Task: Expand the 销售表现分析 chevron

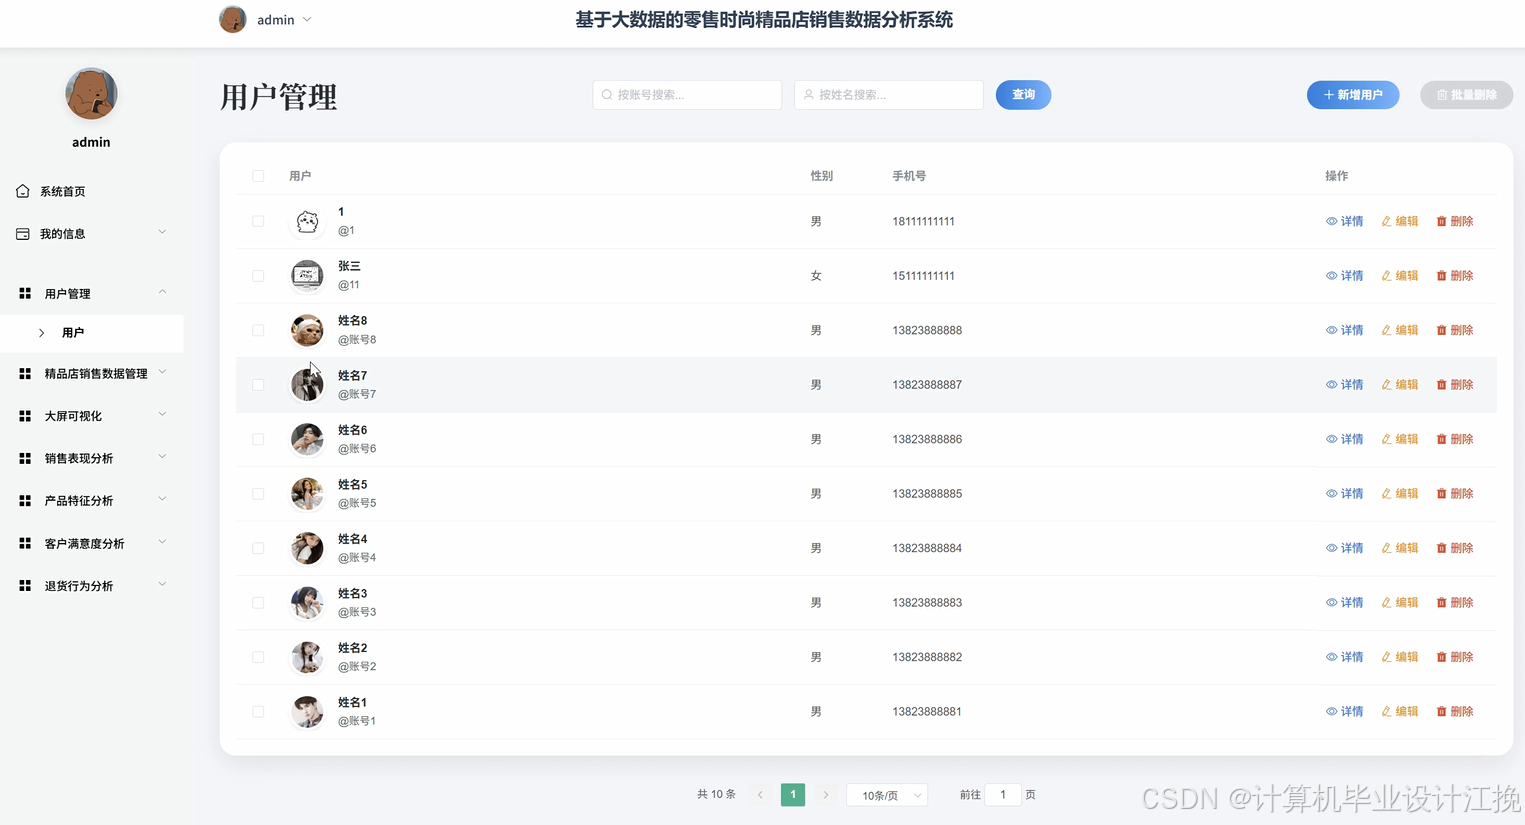Action: tap(162, 458)
